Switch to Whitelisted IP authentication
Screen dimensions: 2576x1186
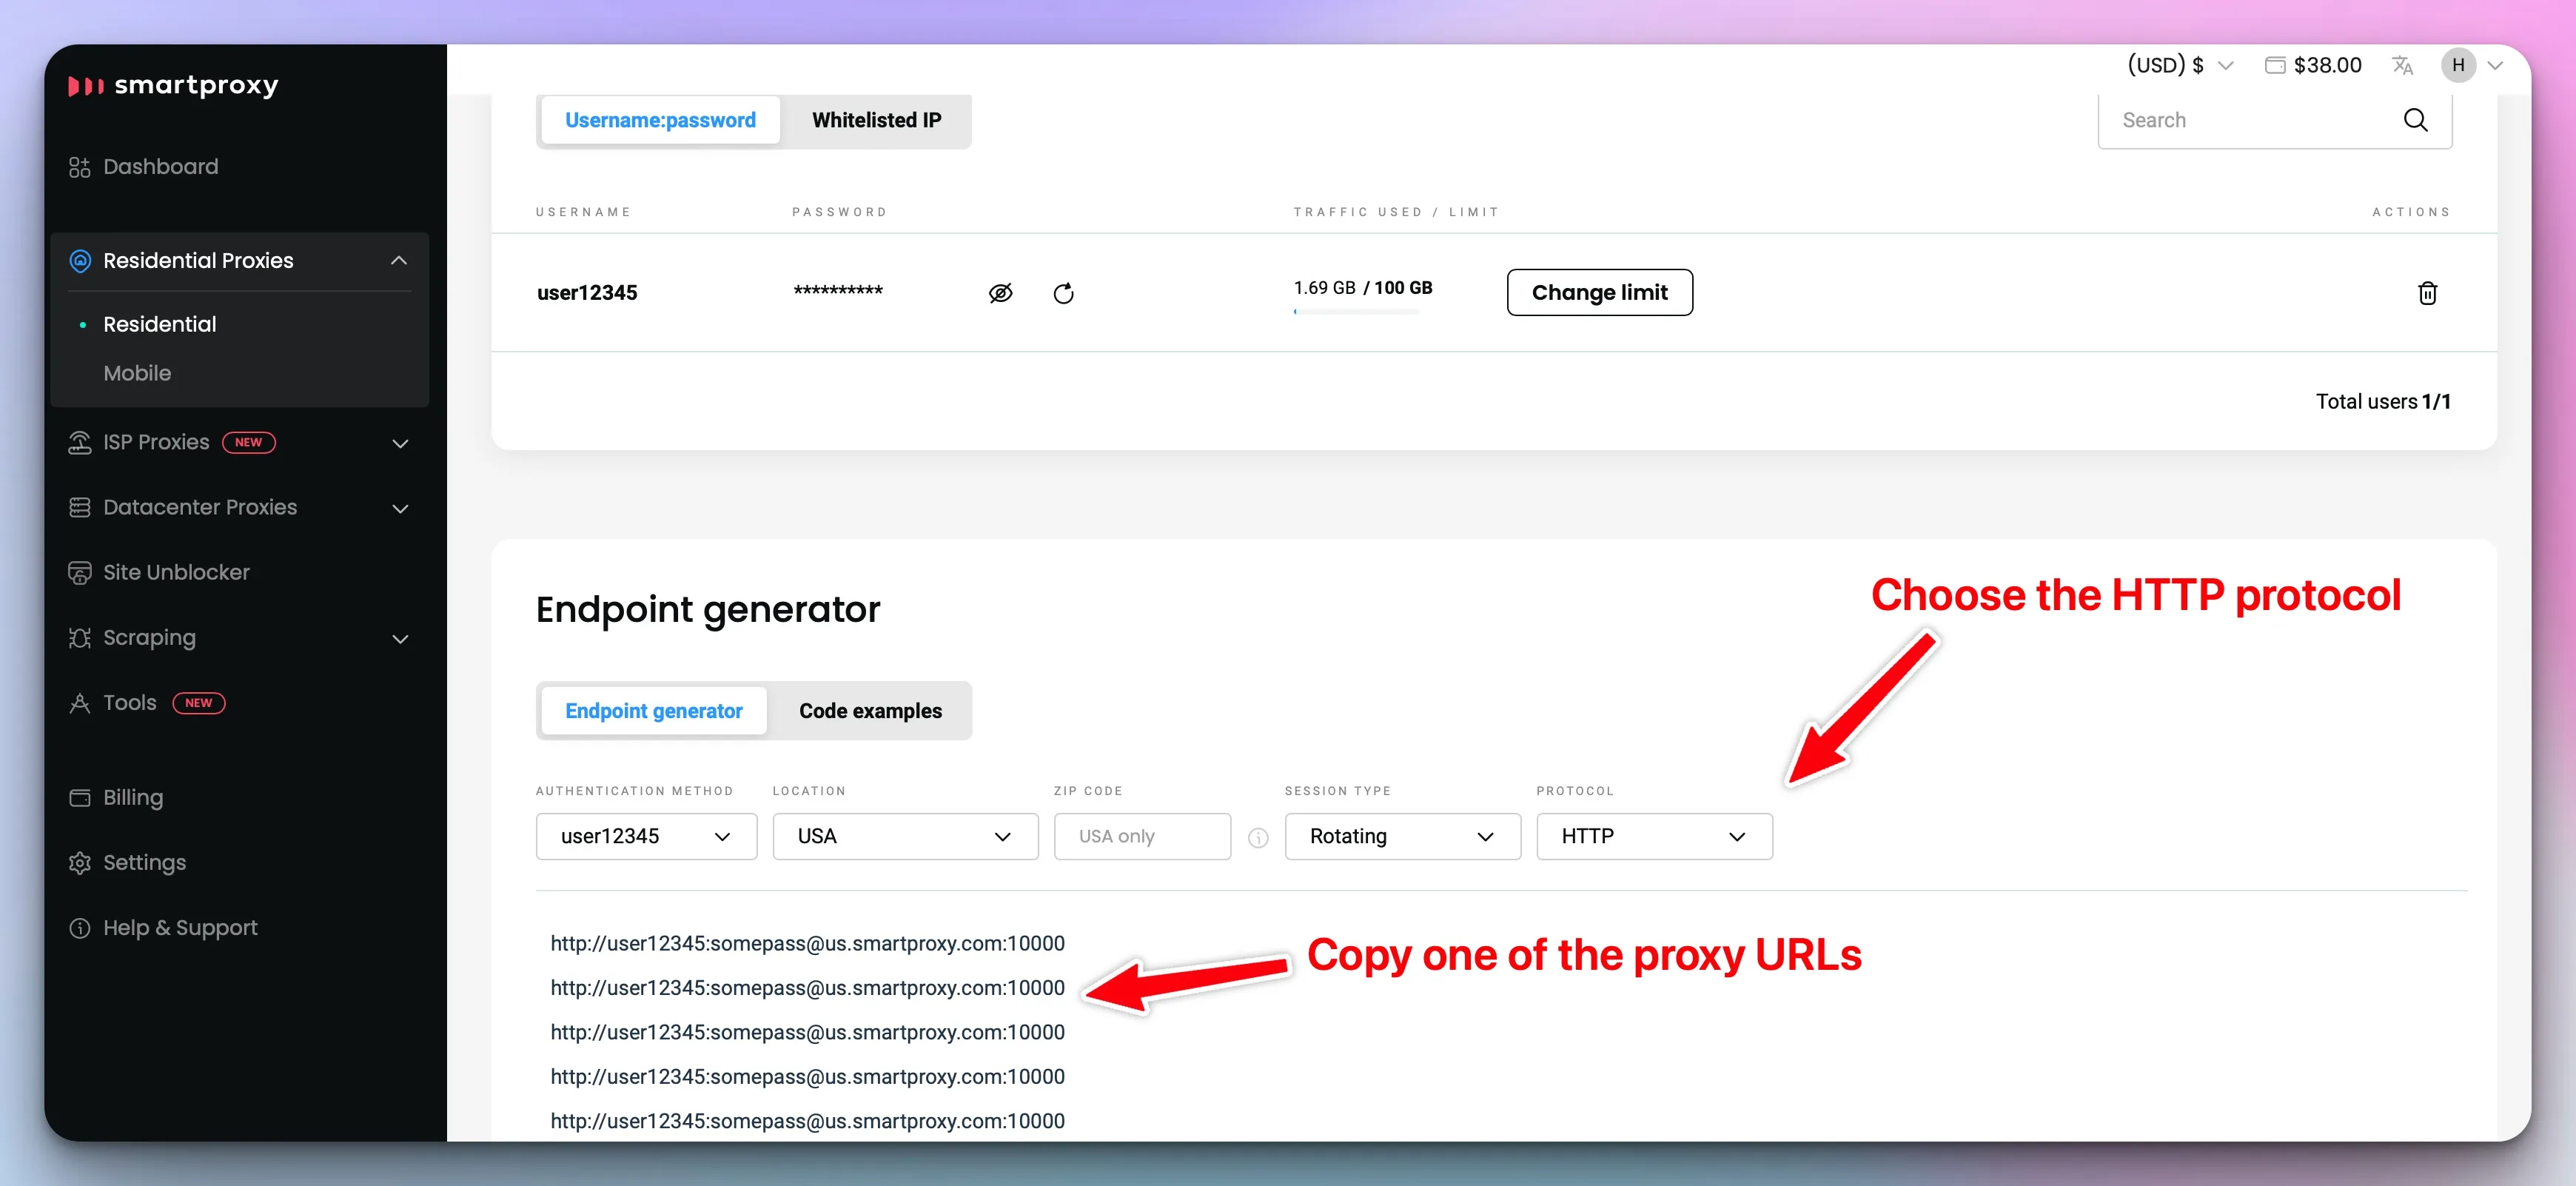(x=876, y=120)
